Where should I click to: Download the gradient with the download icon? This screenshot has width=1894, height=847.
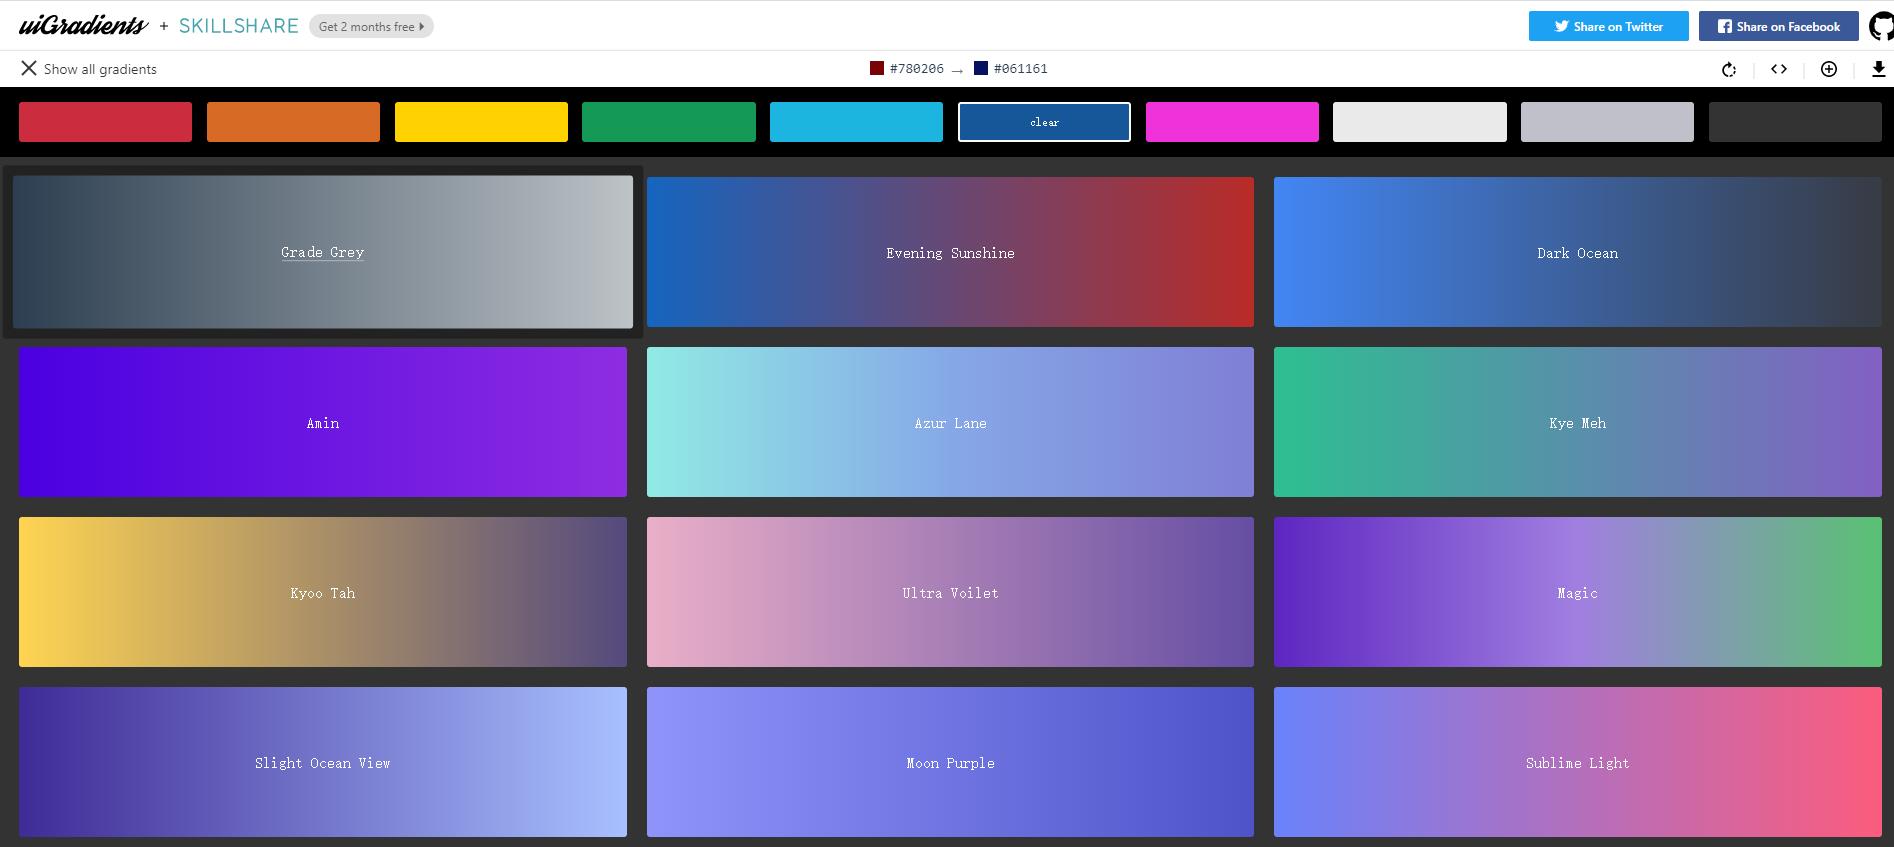(1878, 69)
